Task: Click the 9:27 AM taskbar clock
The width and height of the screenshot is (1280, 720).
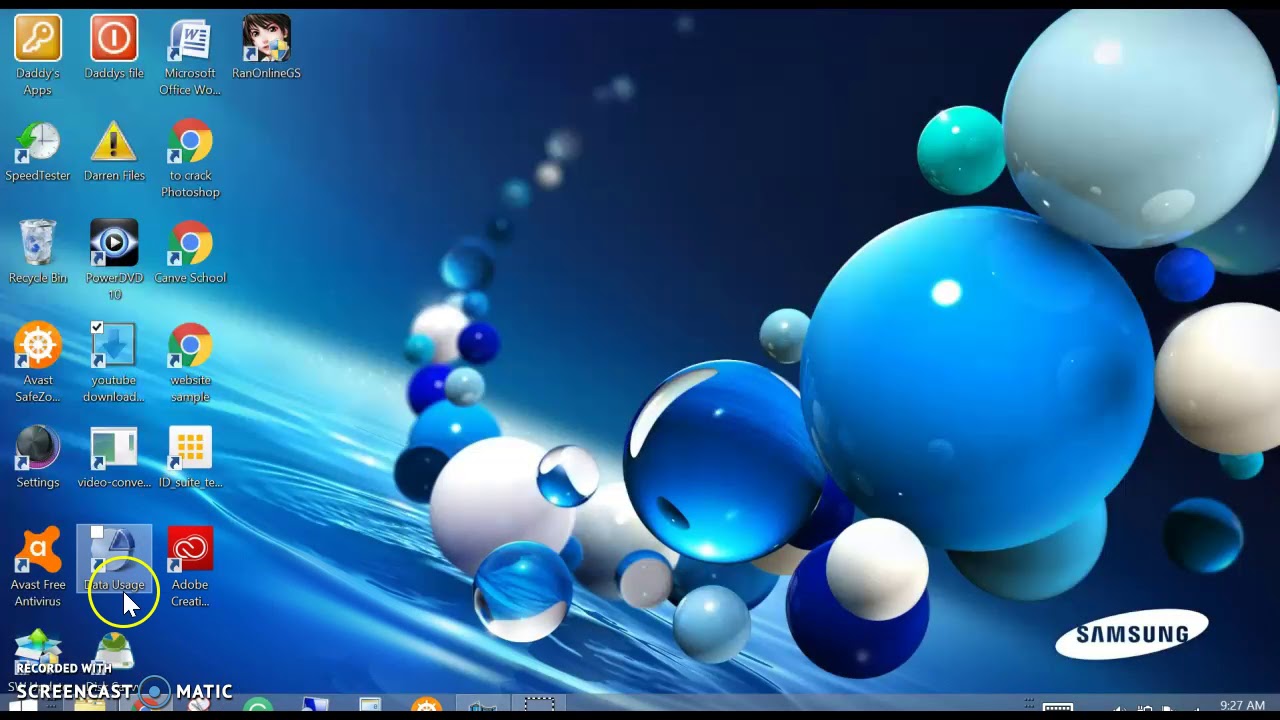Action: point(1242,706)
